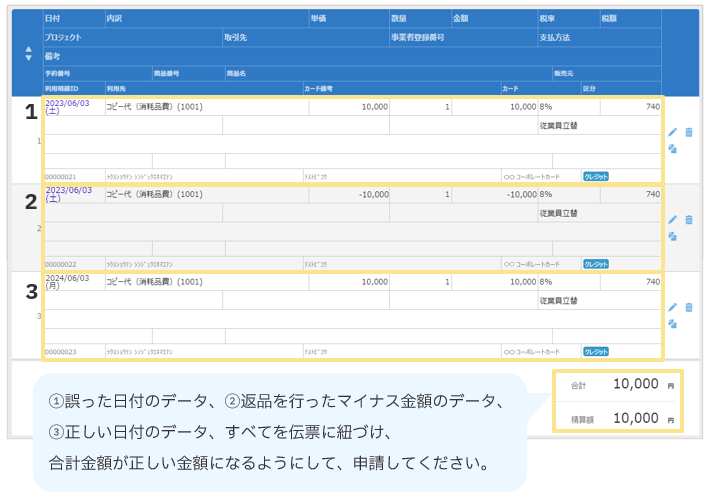Click the 日付 column header
Image resolution: width=706 pixels, height=497 pixels.
(52, 19)
